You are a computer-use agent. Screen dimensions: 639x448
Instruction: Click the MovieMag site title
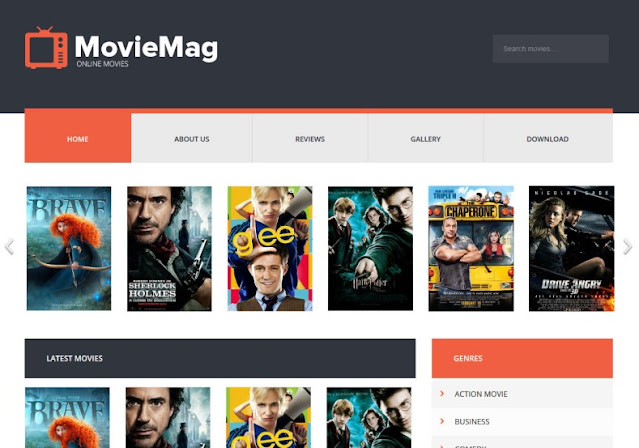point(146,48)
